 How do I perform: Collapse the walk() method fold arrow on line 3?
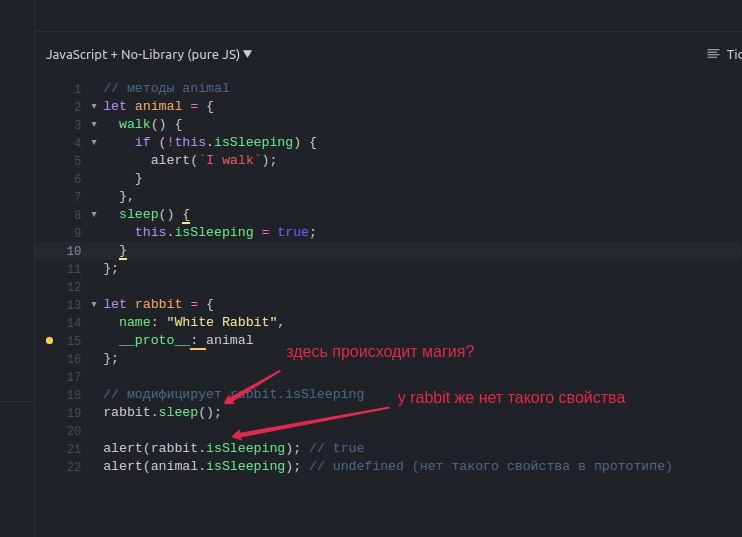tap(94, 124)
